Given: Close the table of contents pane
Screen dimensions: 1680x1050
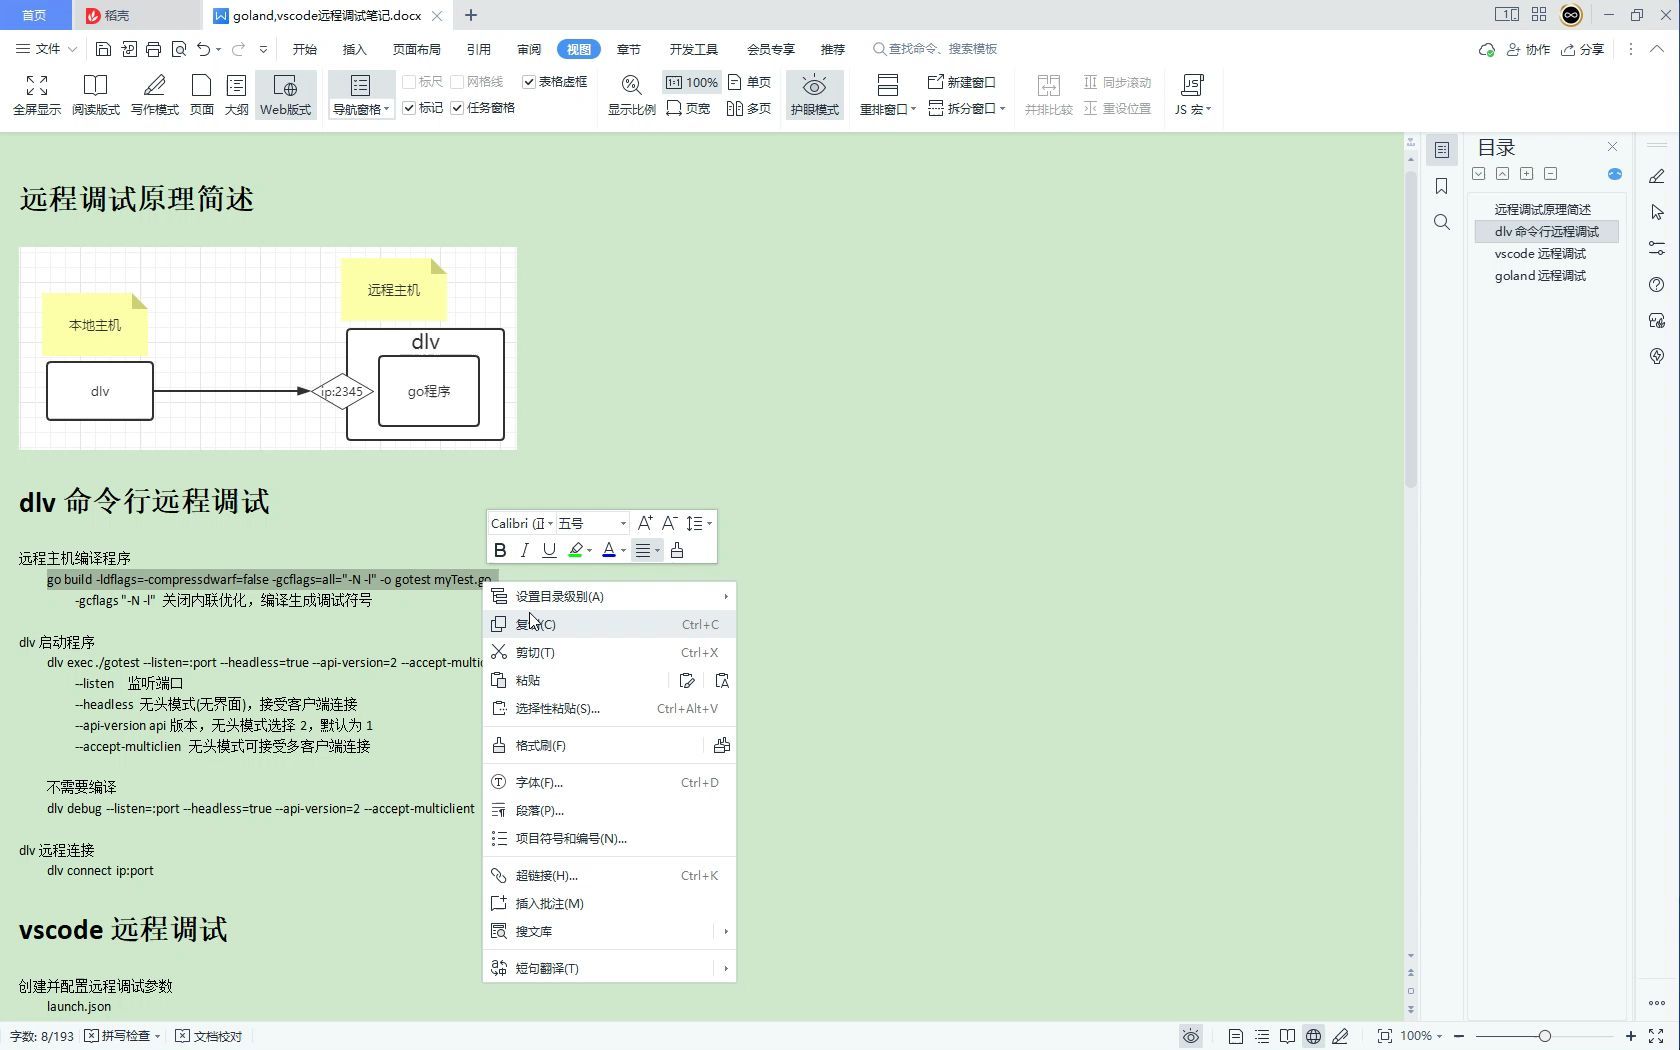Looking at the screenshot, I should 1612,147.
